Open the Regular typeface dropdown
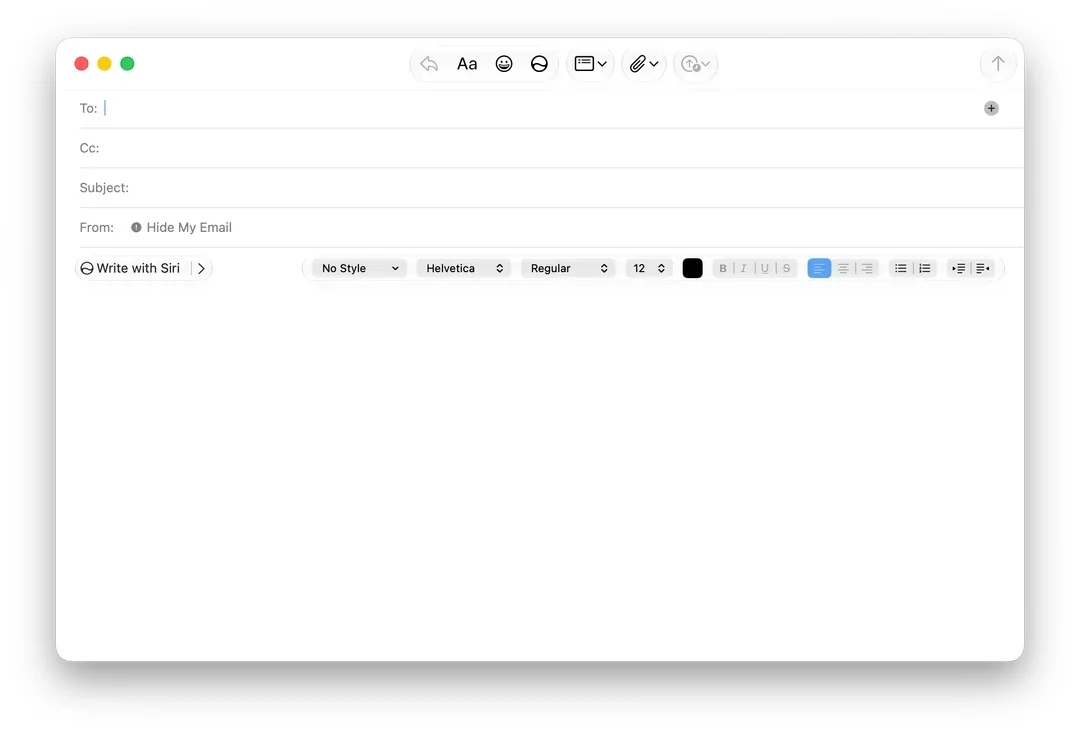 point(568,269)
